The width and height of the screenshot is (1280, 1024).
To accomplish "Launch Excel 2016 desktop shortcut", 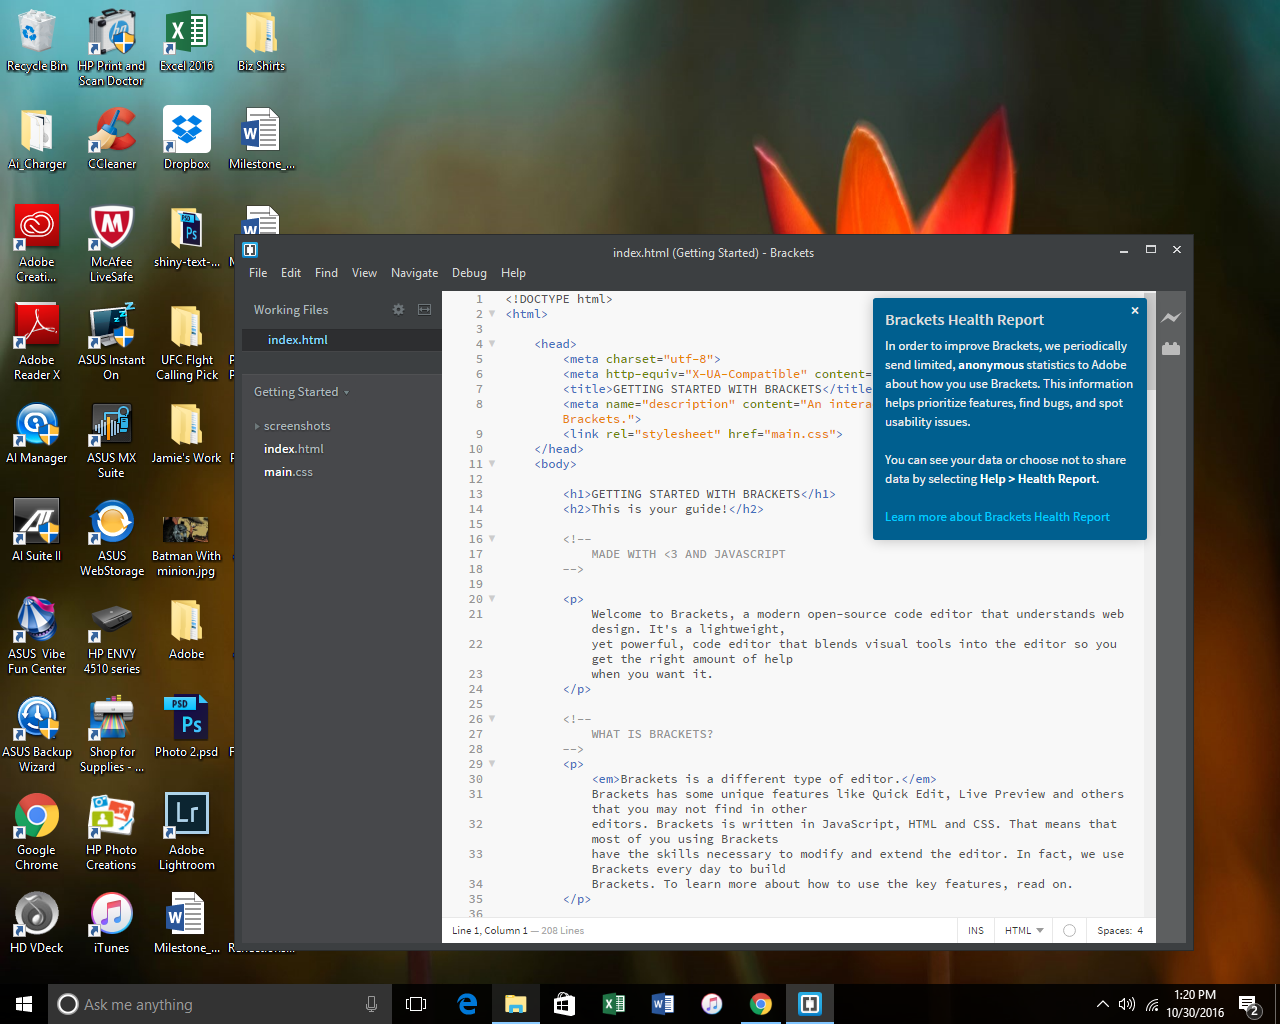I will click(187, 42).
